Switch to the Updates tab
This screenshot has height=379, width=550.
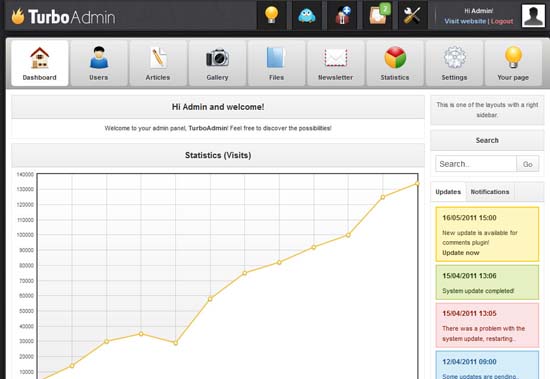click(448, 192)
